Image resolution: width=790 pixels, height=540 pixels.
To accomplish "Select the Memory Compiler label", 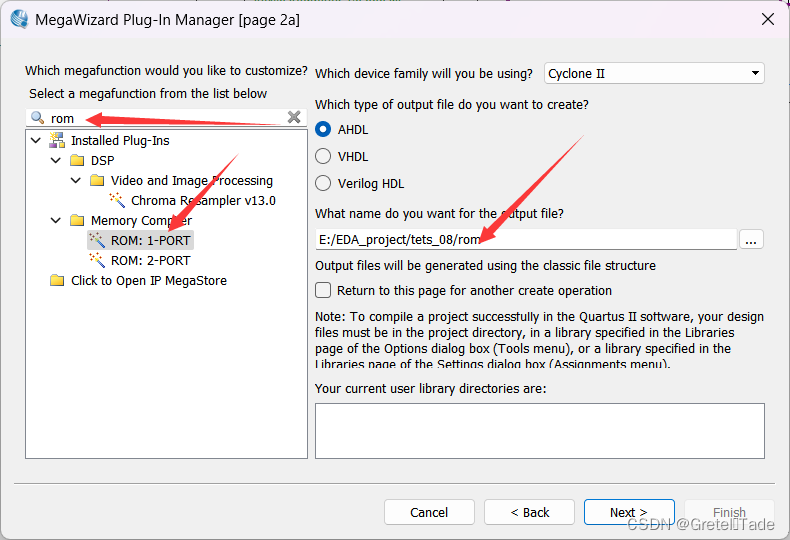I will 141,221.
